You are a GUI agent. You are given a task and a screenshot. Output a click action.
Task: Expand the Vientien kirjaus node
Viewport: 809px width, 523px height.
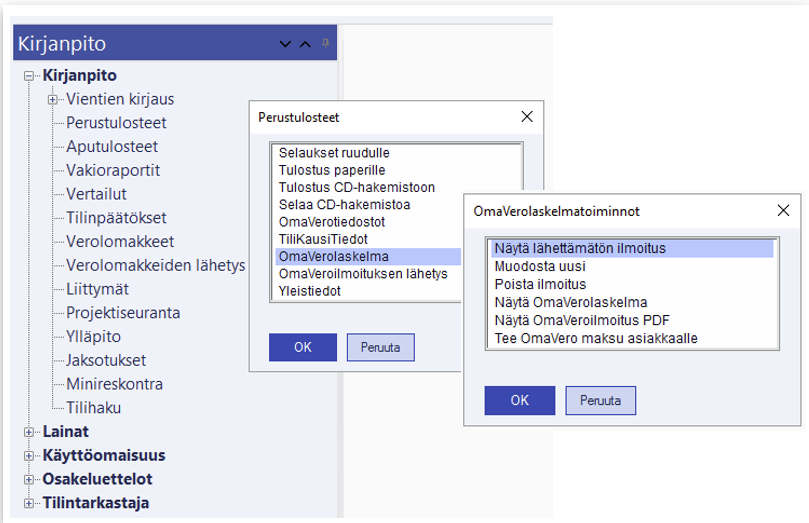52,100
